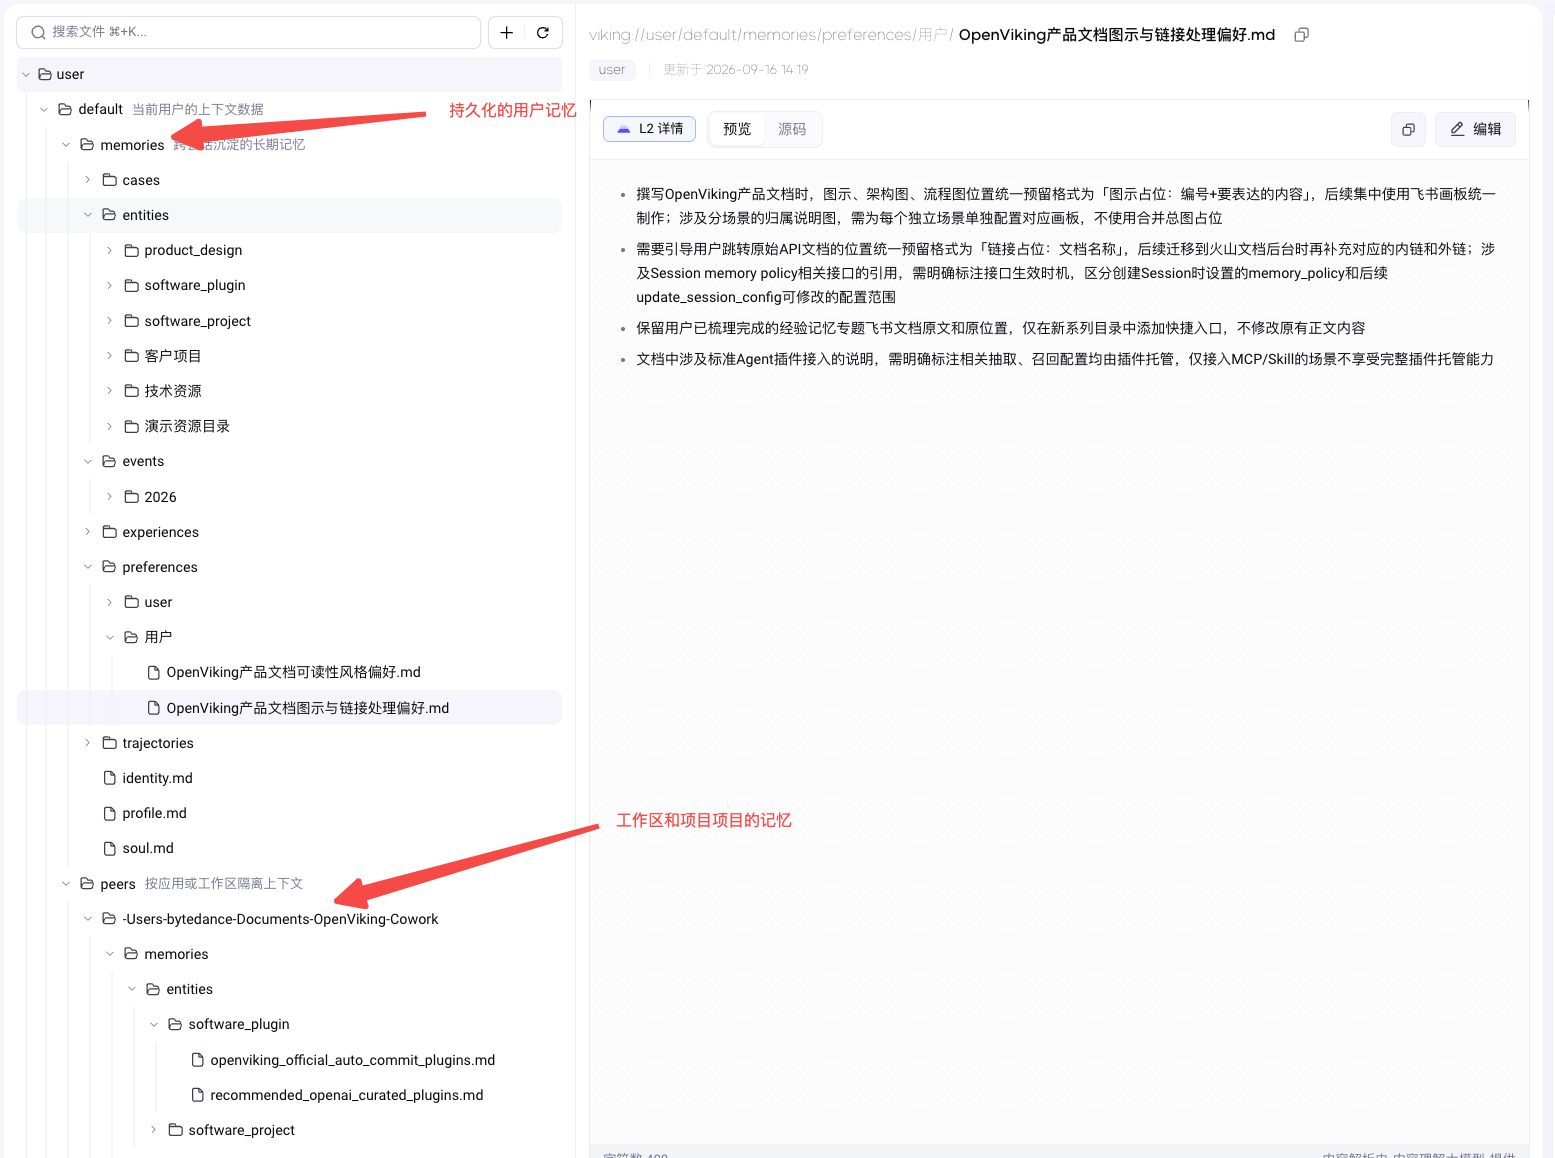Viewport: 1555px width, 1158px height.
Task: Expand the 客户项目 folder
Action: click(x=110, y=356)
